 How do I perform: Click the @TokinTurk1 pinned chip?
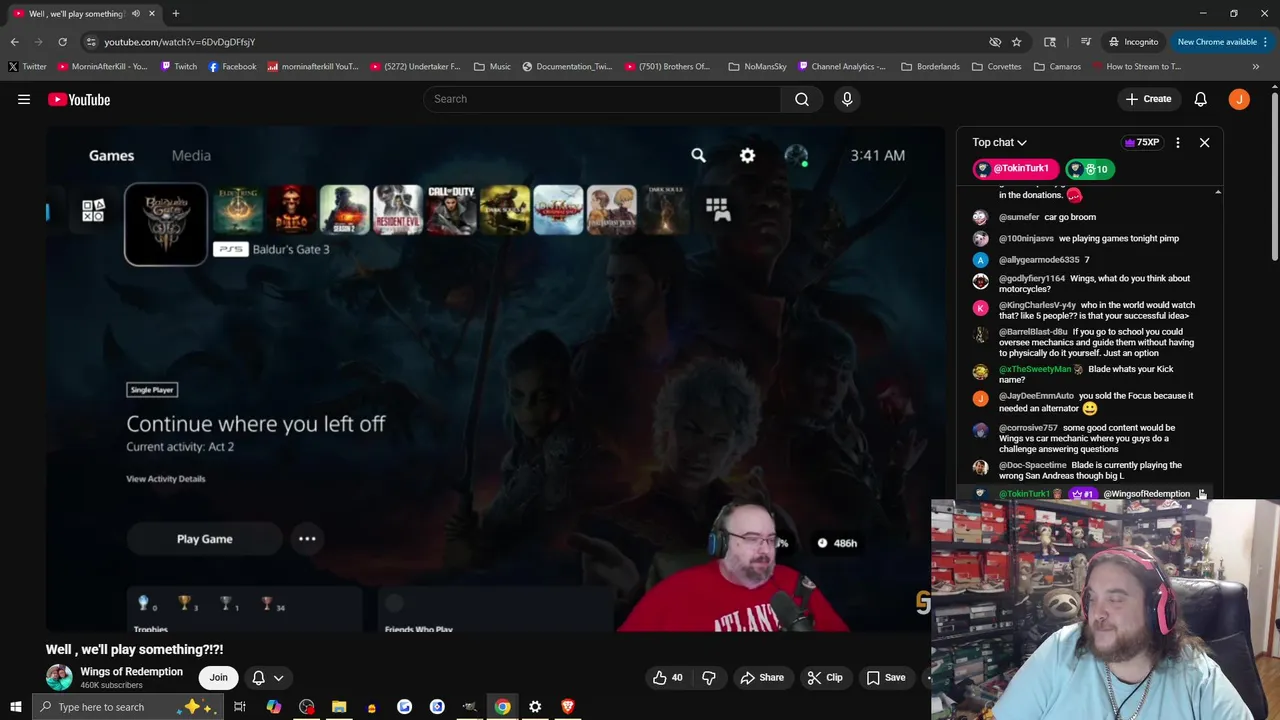tap(1014, 169)
